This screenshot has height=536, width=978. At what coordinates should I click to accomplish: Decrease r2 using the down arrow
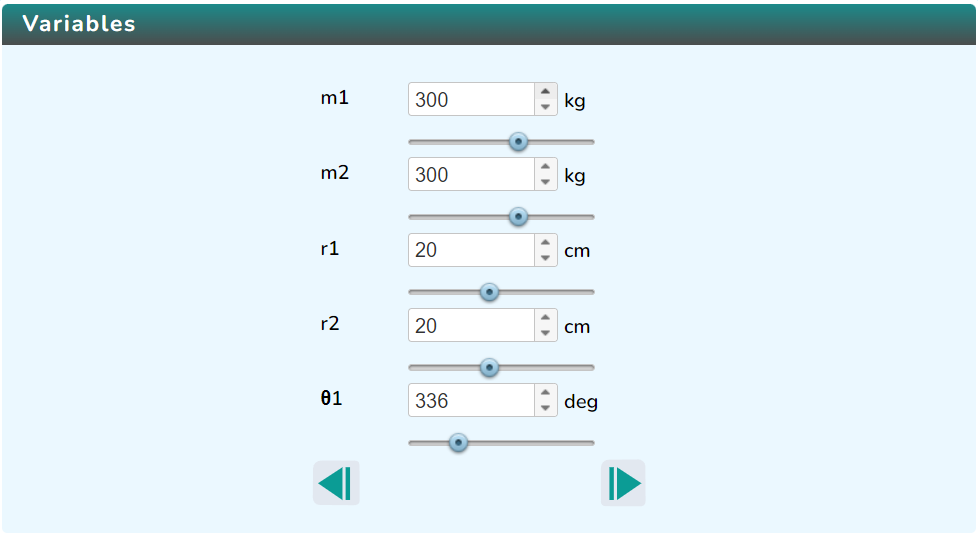pyautogui.click(x=545, y=333)
